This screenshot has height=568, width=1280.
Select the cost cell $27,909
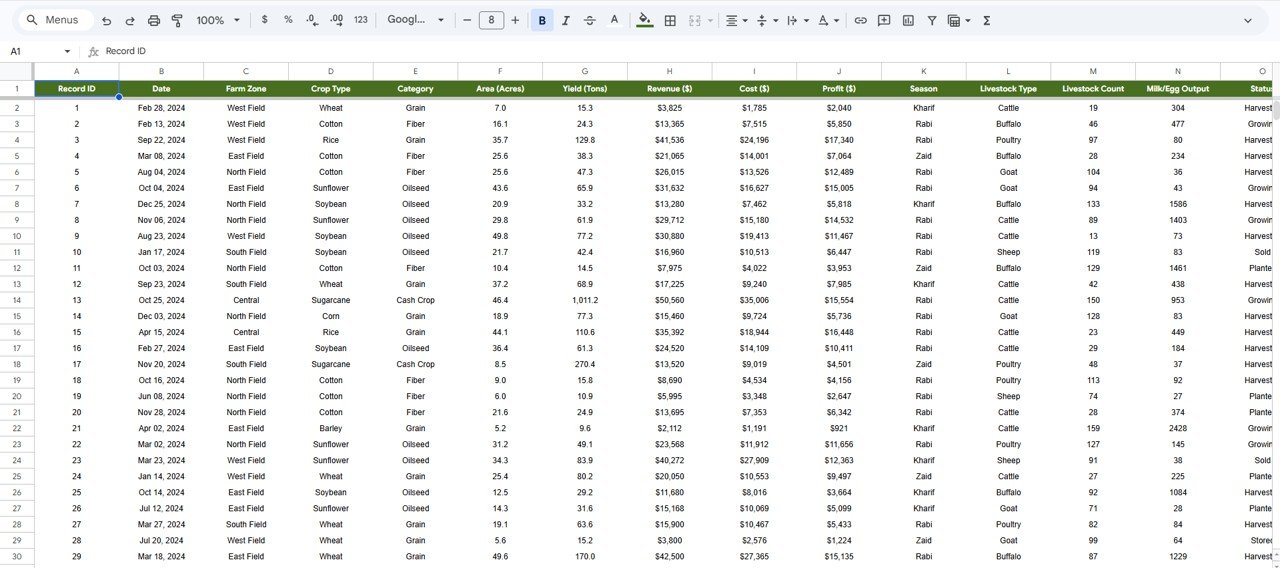point(755,460)
